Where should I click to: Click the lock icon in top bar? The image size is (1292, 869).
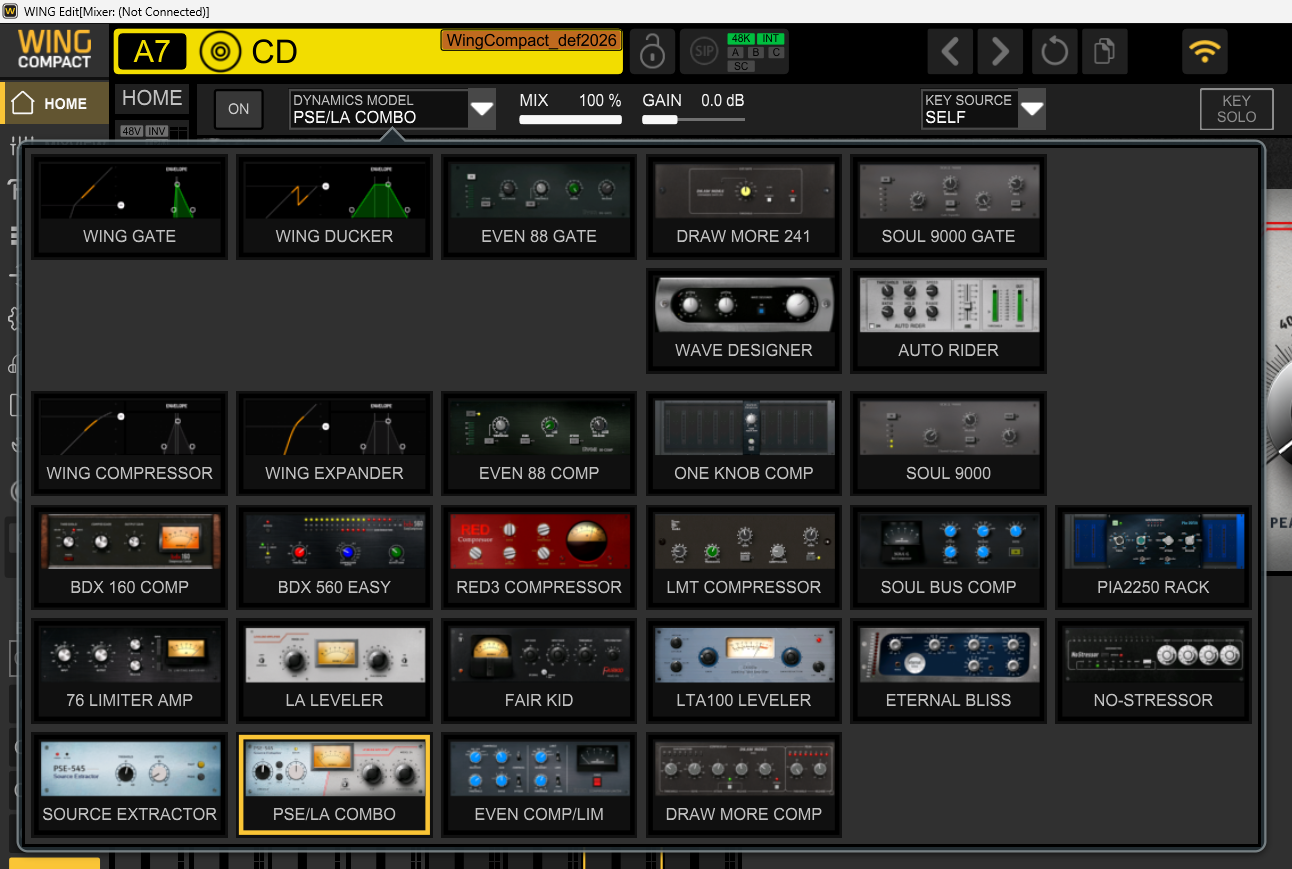[651, 51]
